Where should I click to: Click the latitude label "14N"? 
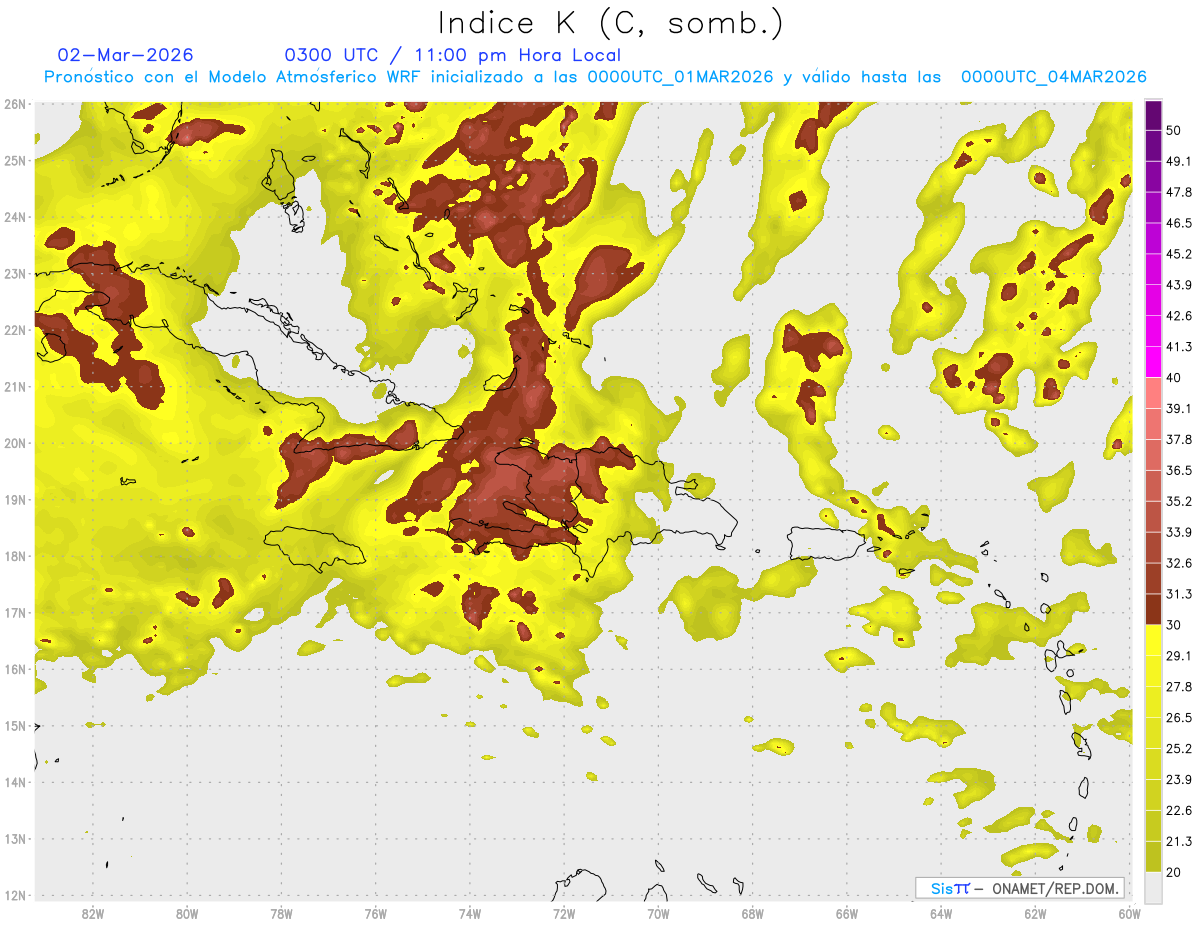coord(15,782)
